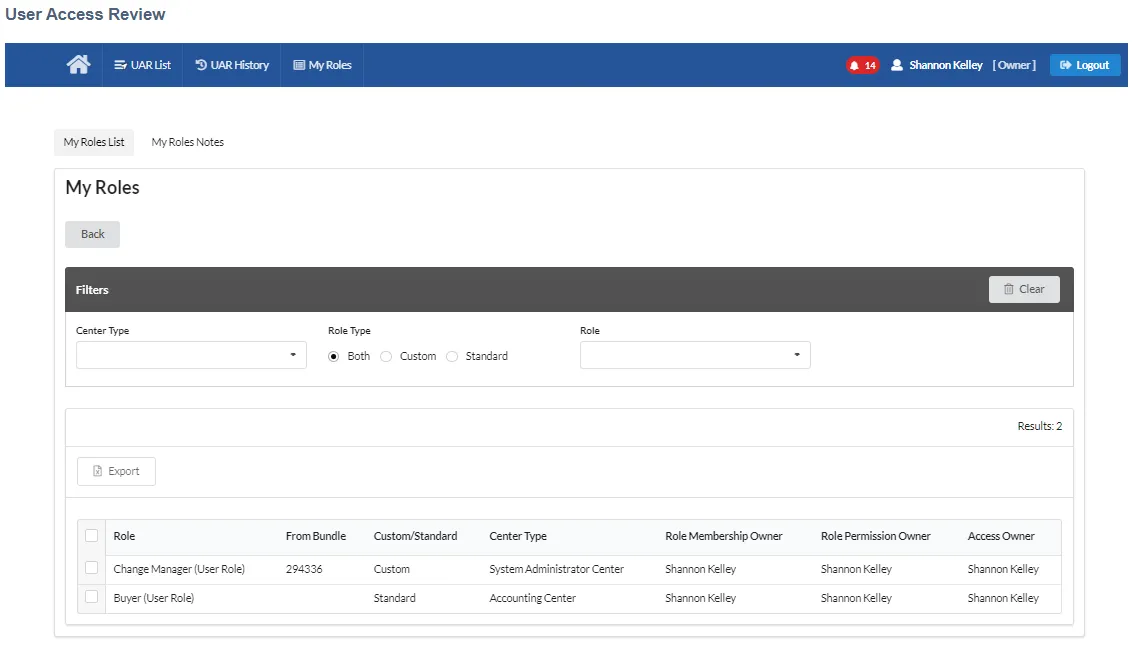Click the Role Membership Owner column header

click(x=724, y=536)
